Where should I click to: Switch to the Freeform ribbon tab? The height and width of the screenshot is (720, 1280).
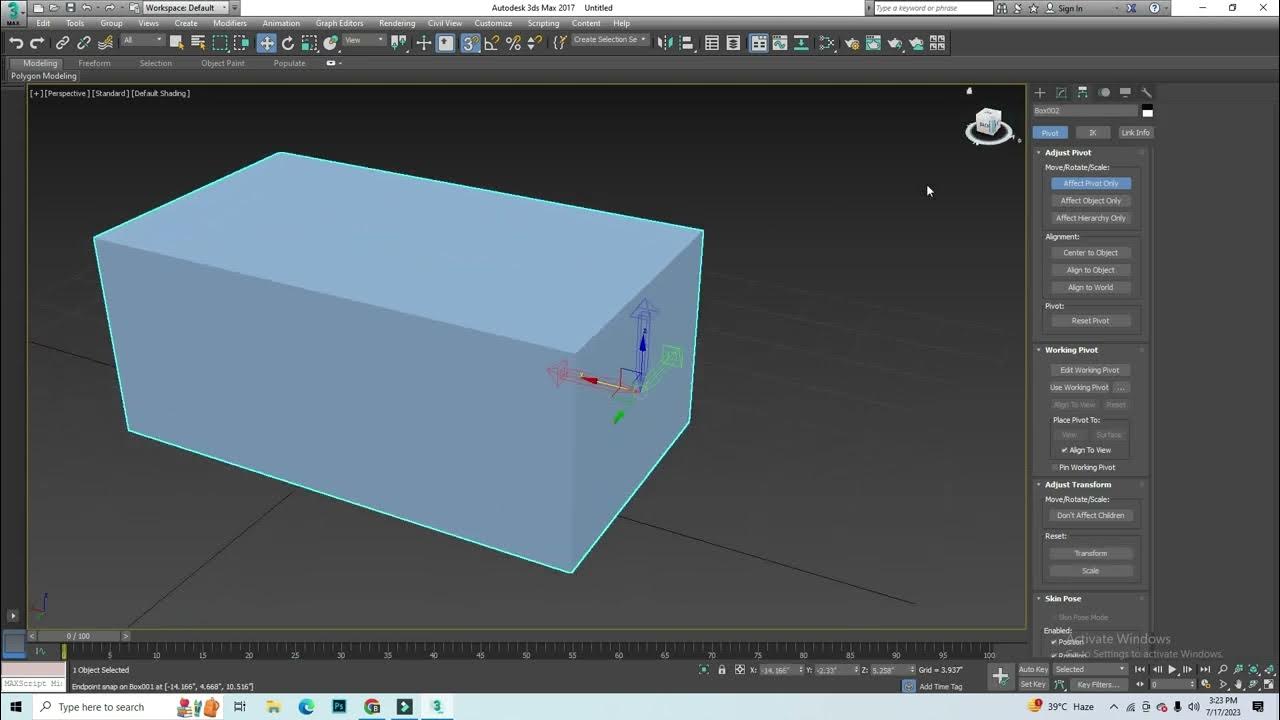click(95, 63)
